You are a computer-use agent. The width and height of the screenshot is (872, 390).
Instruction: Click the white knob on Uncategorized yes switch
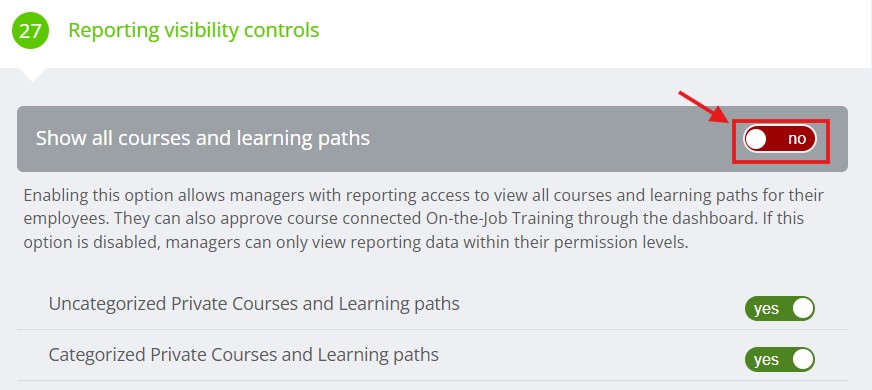803,308
